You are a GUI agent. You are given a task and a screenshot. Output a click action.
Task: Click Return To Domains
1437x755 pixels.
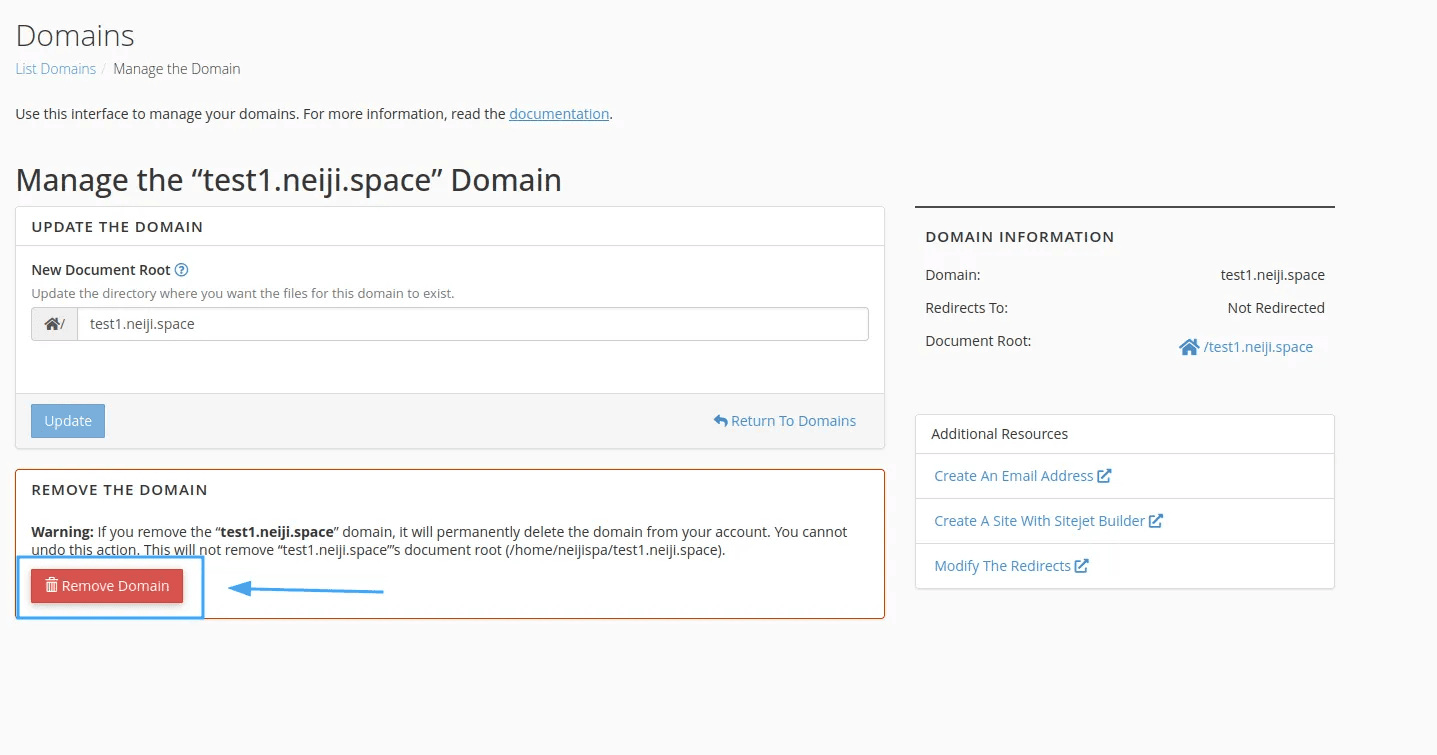(793, 420)
